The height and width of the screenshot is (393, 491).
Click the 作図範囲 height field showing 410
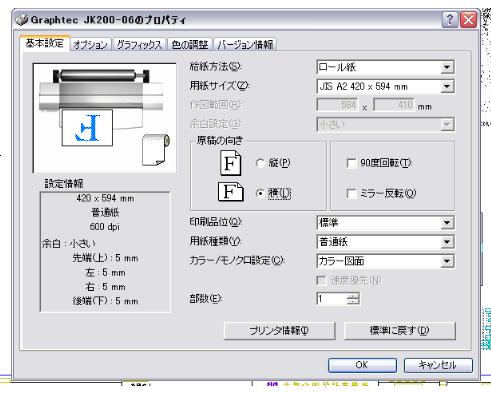[x=393, y=105]
